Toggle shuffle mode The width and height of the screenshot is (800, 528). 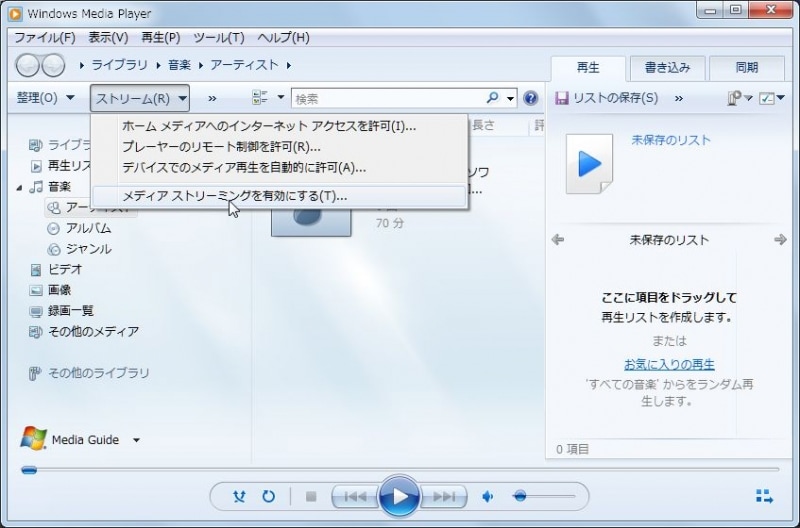pos(239,496)
